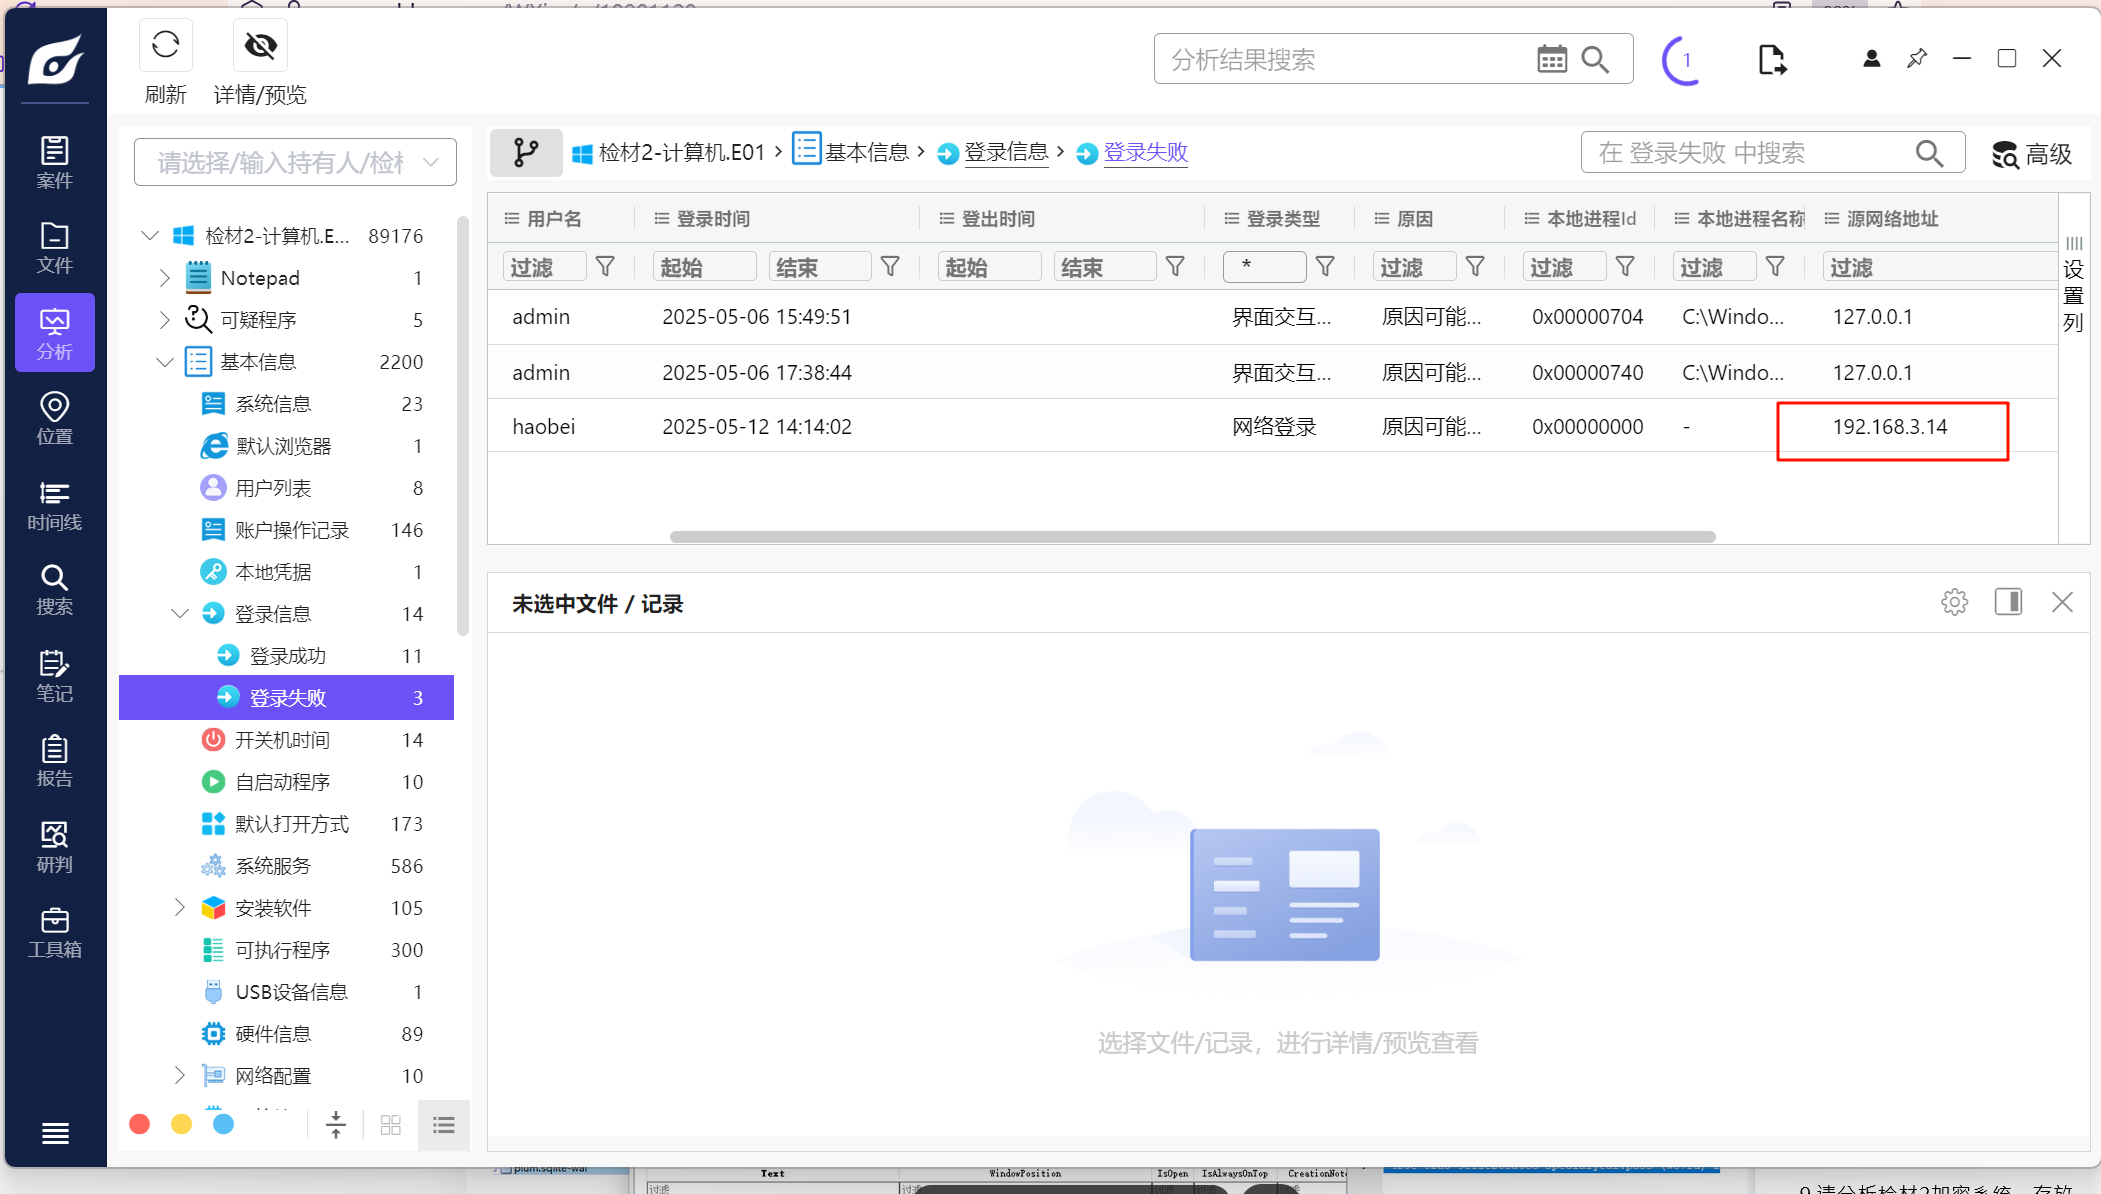Toggle the 详情/预览 eye icon
This screenshot has width=2101, height=1194.
point(260,45)
